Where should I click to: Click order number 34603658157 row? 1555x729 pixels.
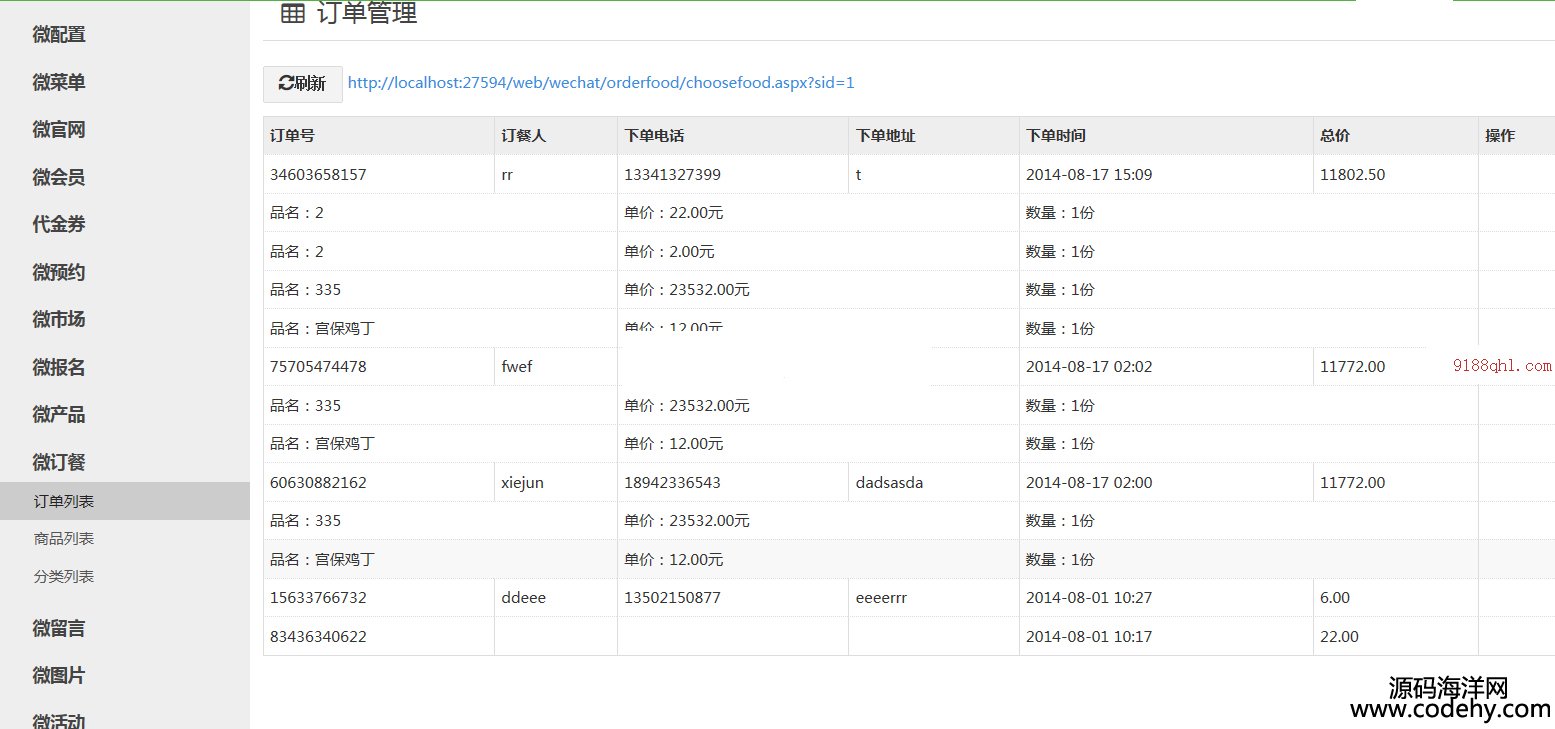pyautogui.click(x=318, y=175)
